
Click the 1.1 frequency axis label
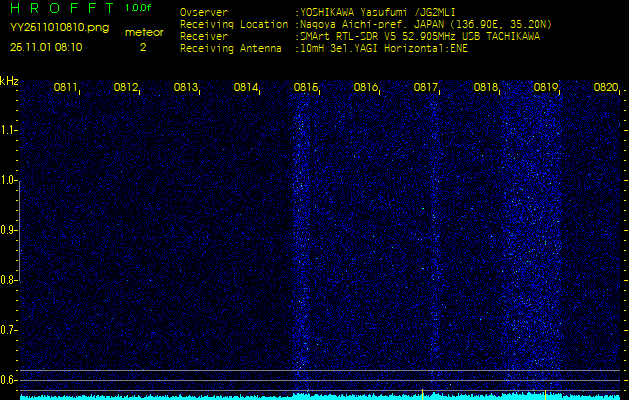coord(7,130)
